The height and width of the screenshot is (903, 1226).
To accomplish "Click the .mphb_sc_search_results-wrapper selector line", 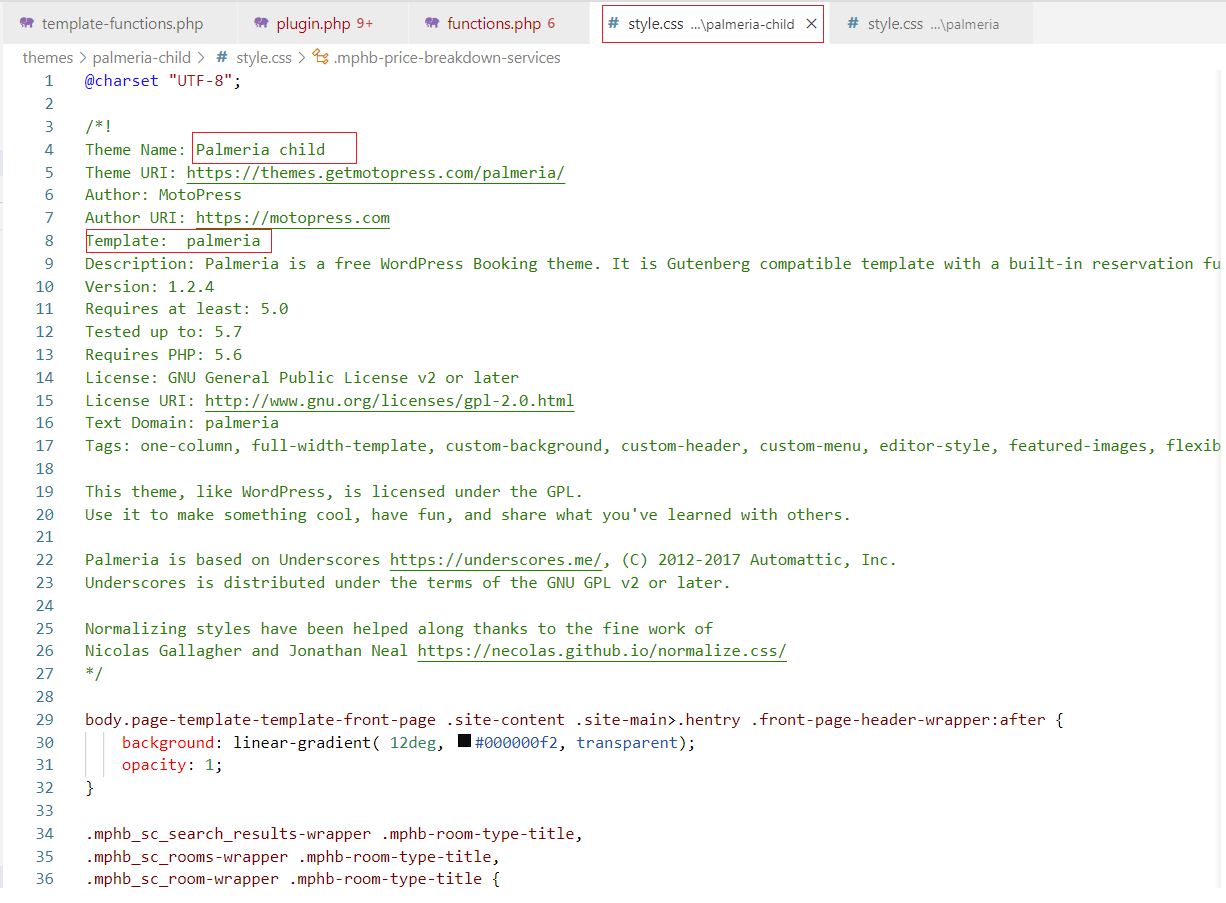I will [334, 834].
